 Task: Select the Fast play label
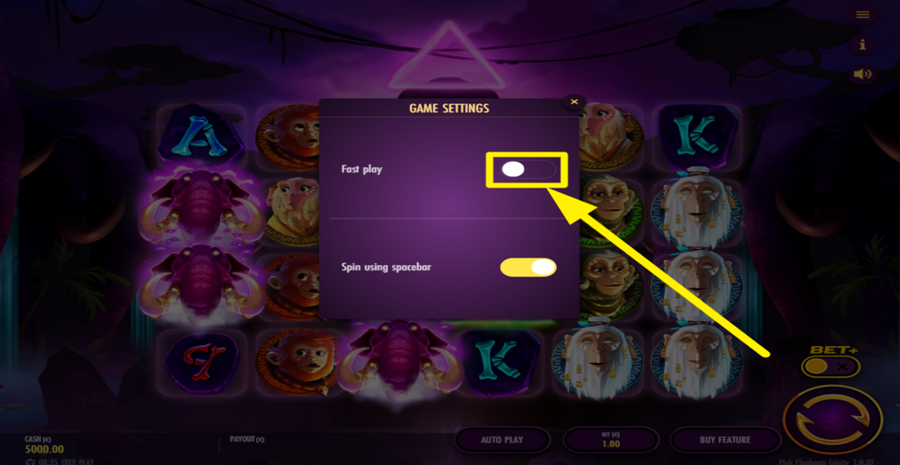pyautogui.click(x=362, y=169)
